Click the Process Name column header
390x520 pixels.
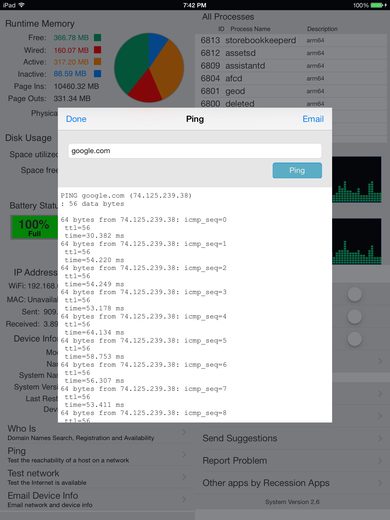click(250, 29)
